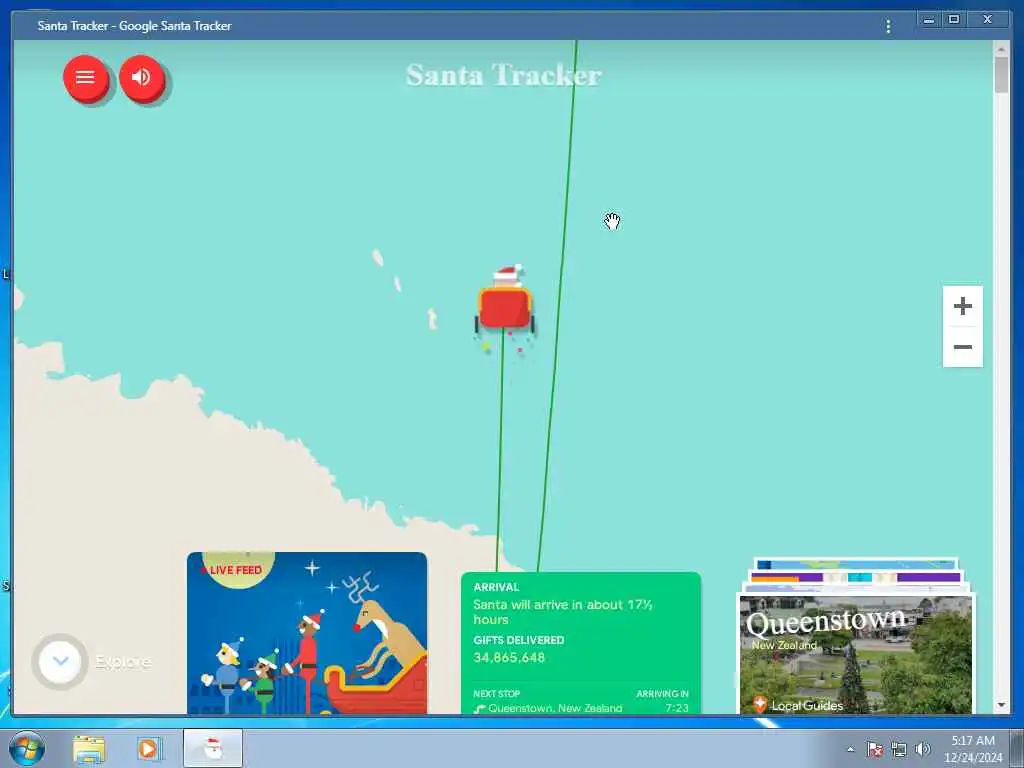The width and height of the screenshot is (1024, 768).
Task: Show hidden system tray icons arrow
Action: pos(850,749)
